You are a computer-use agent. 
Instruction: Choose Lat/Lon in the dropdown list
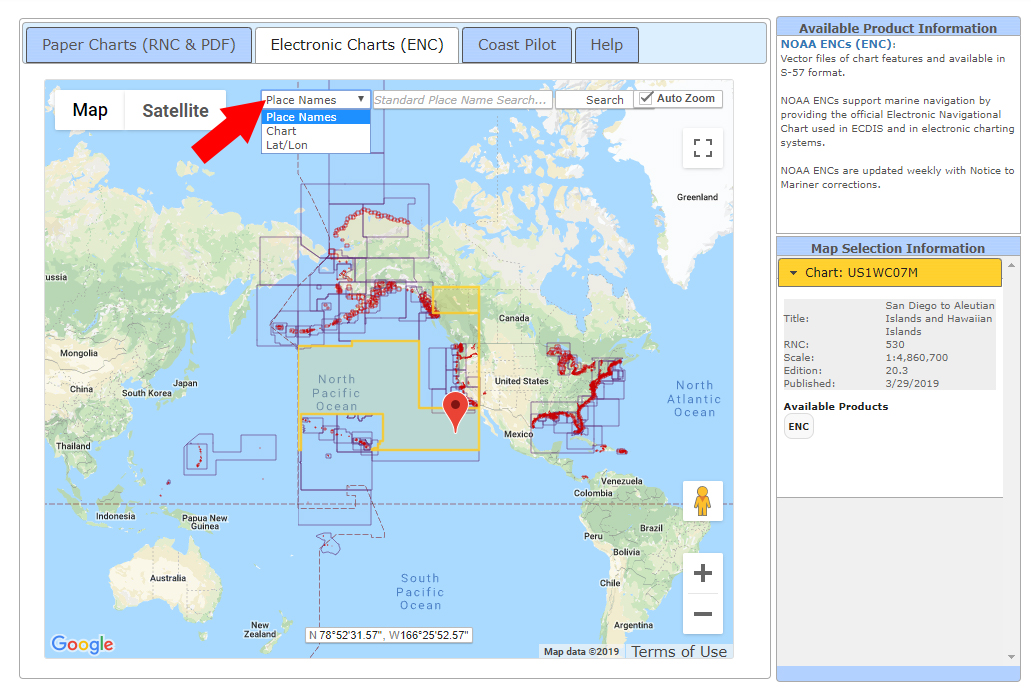(316, 145)
